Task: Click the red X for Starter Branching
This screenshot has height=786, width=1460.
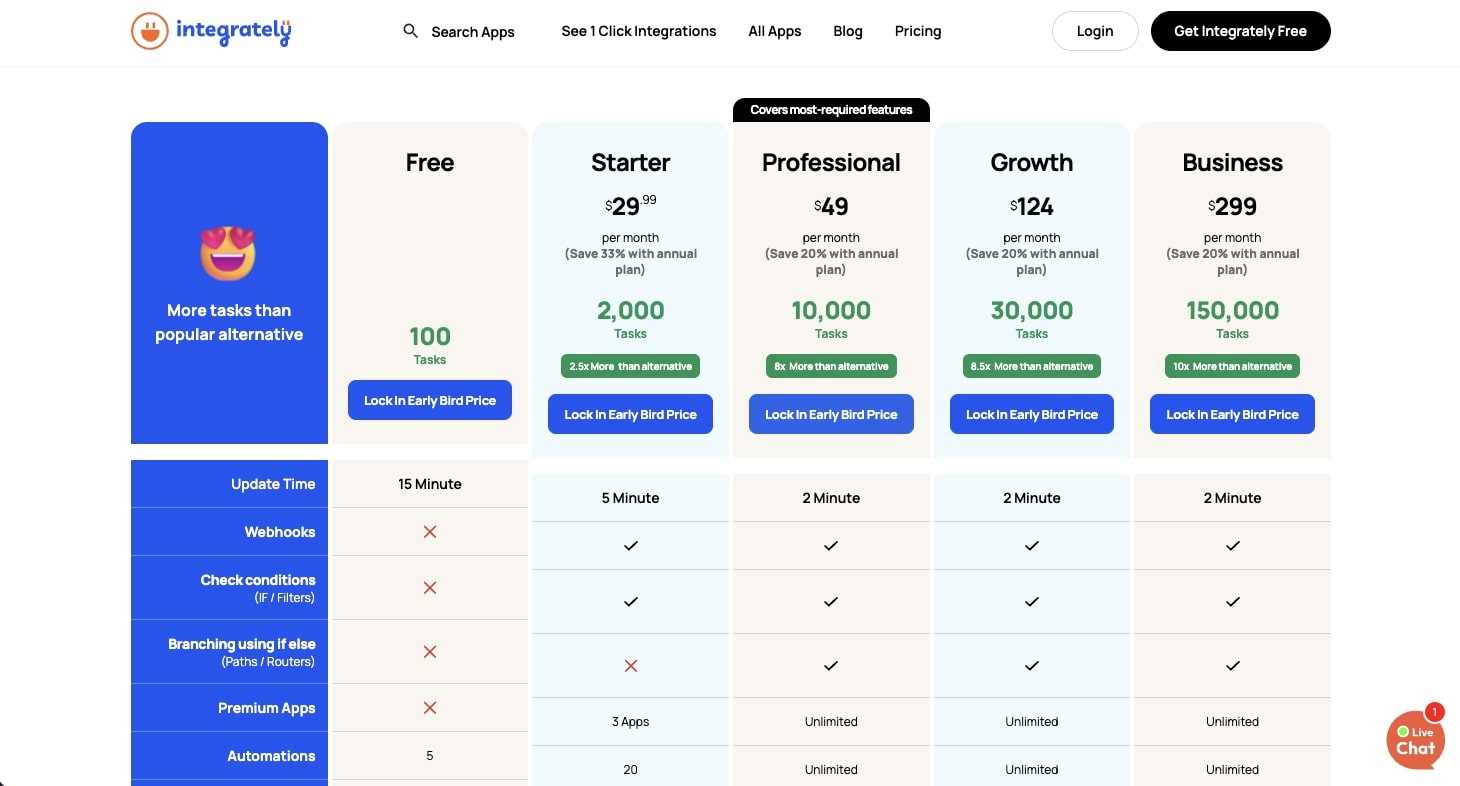Action: [631, 666]
